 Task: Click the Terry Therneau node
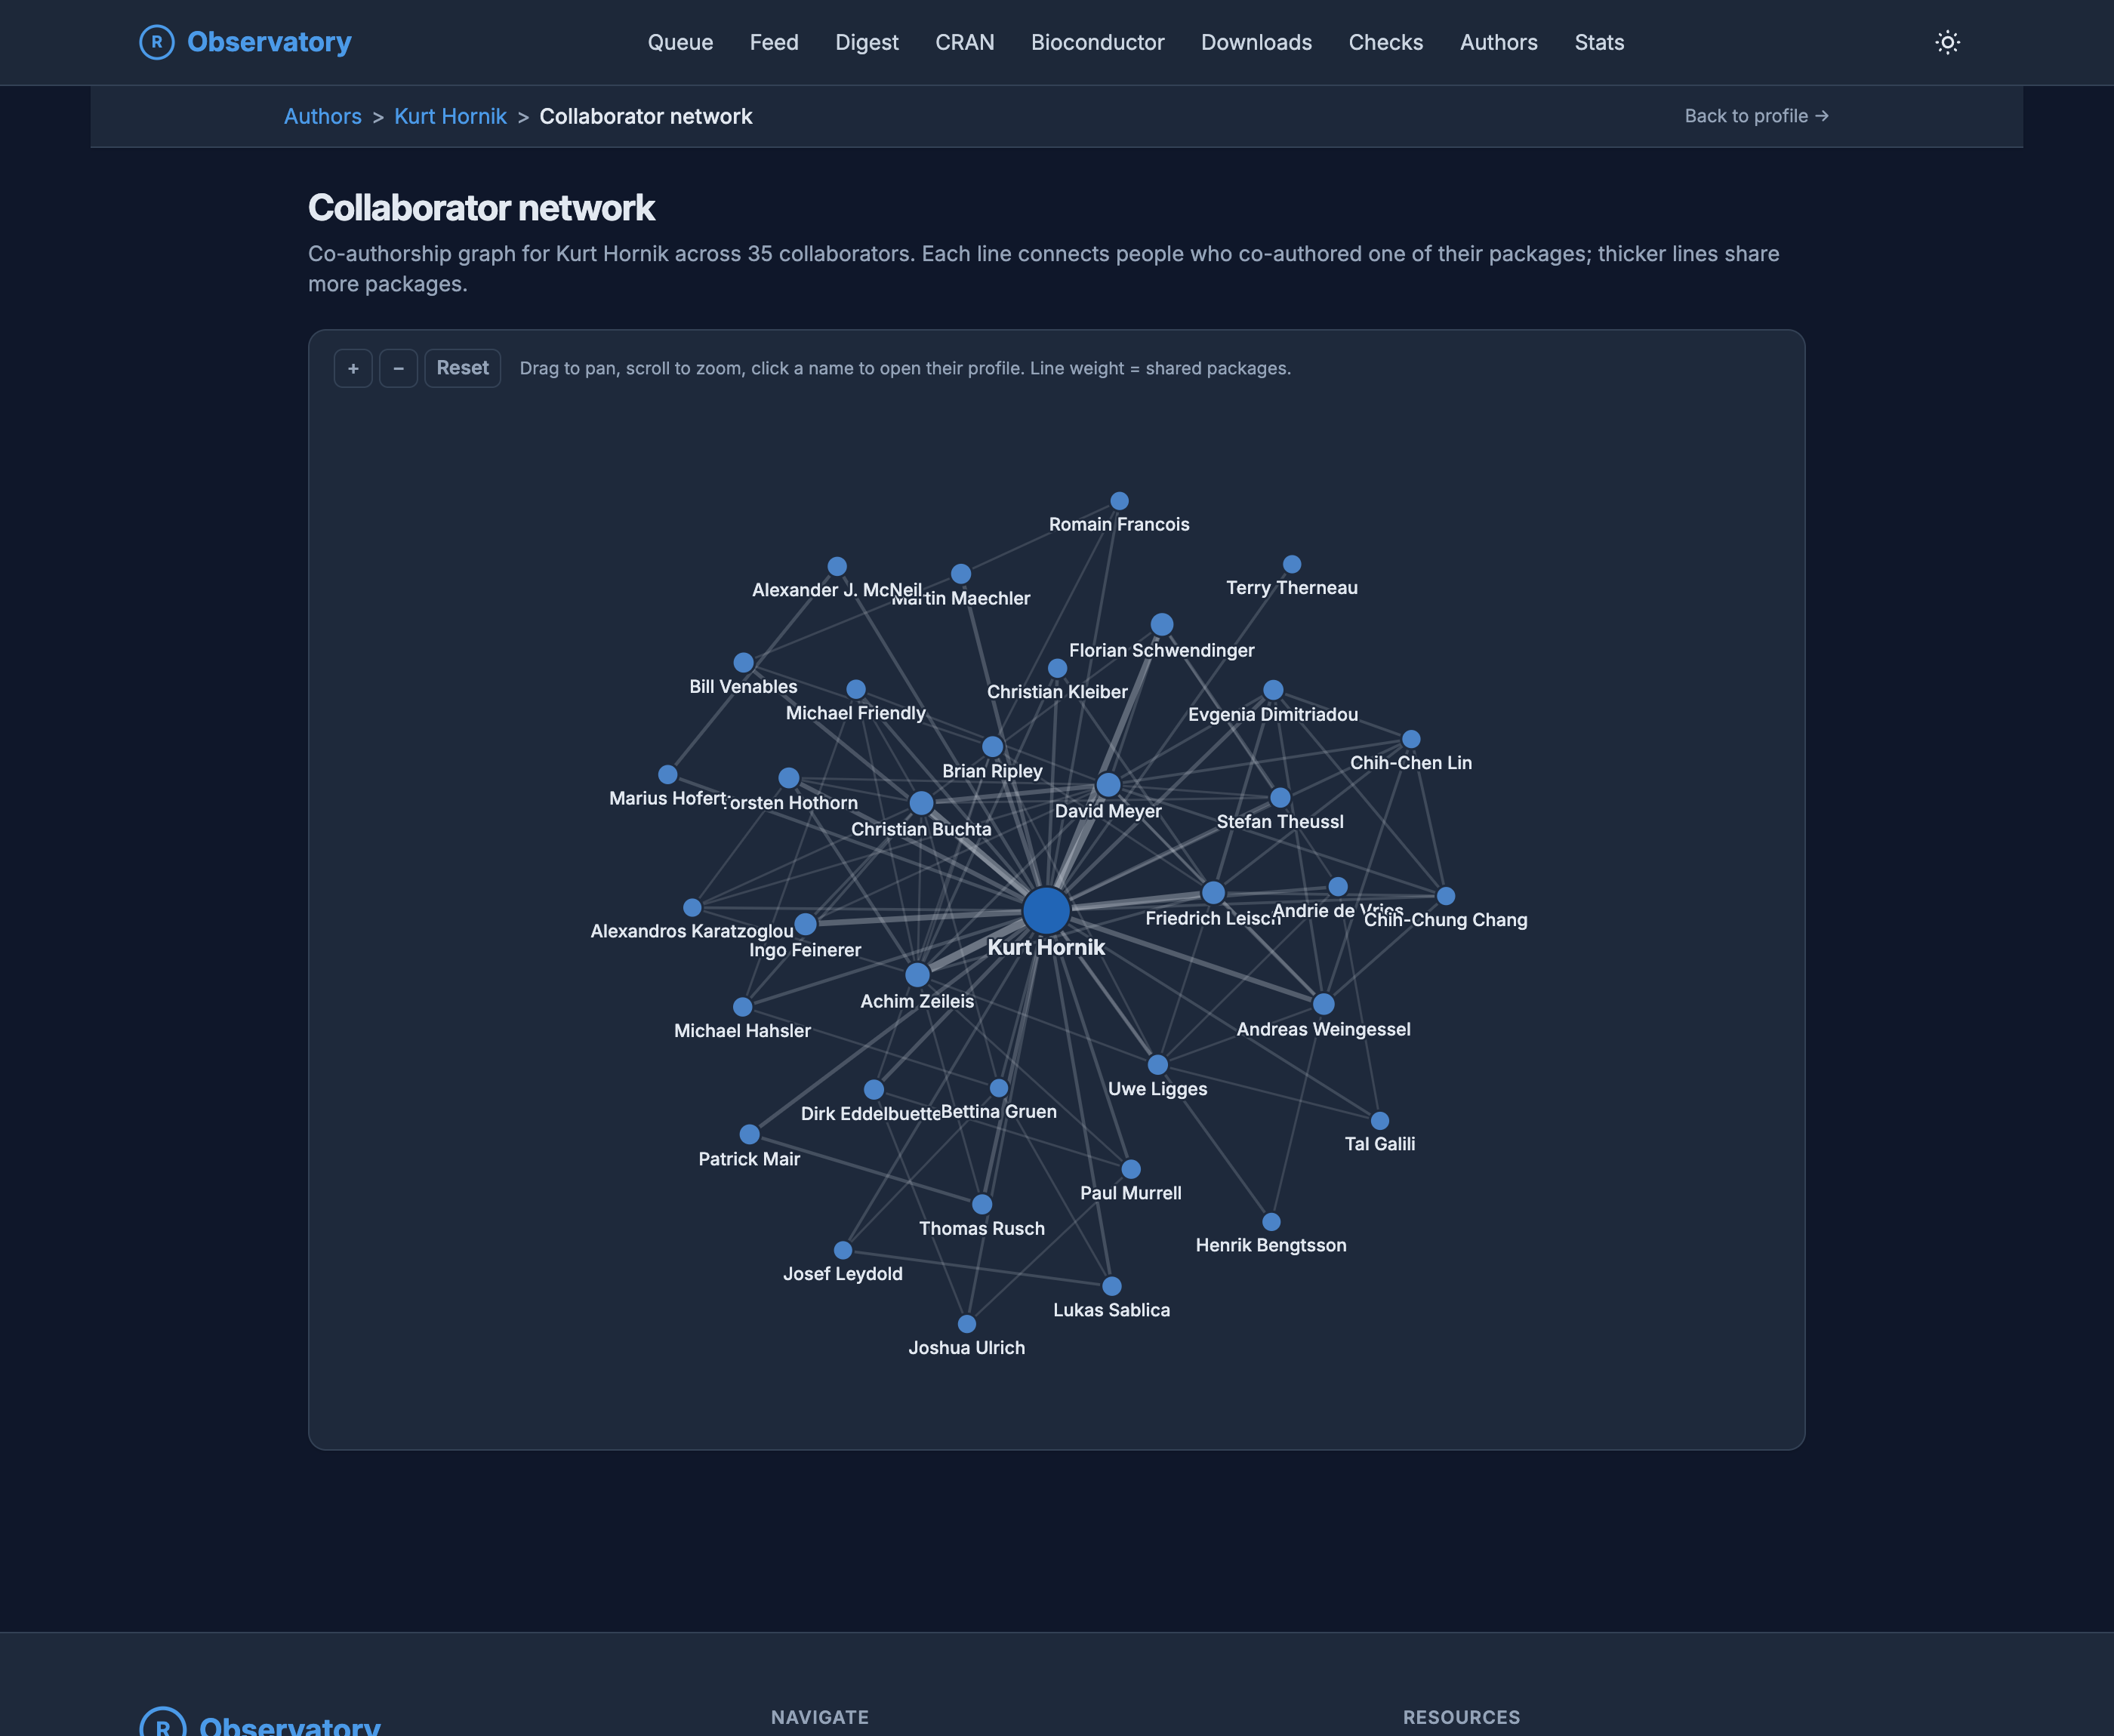1292,565
